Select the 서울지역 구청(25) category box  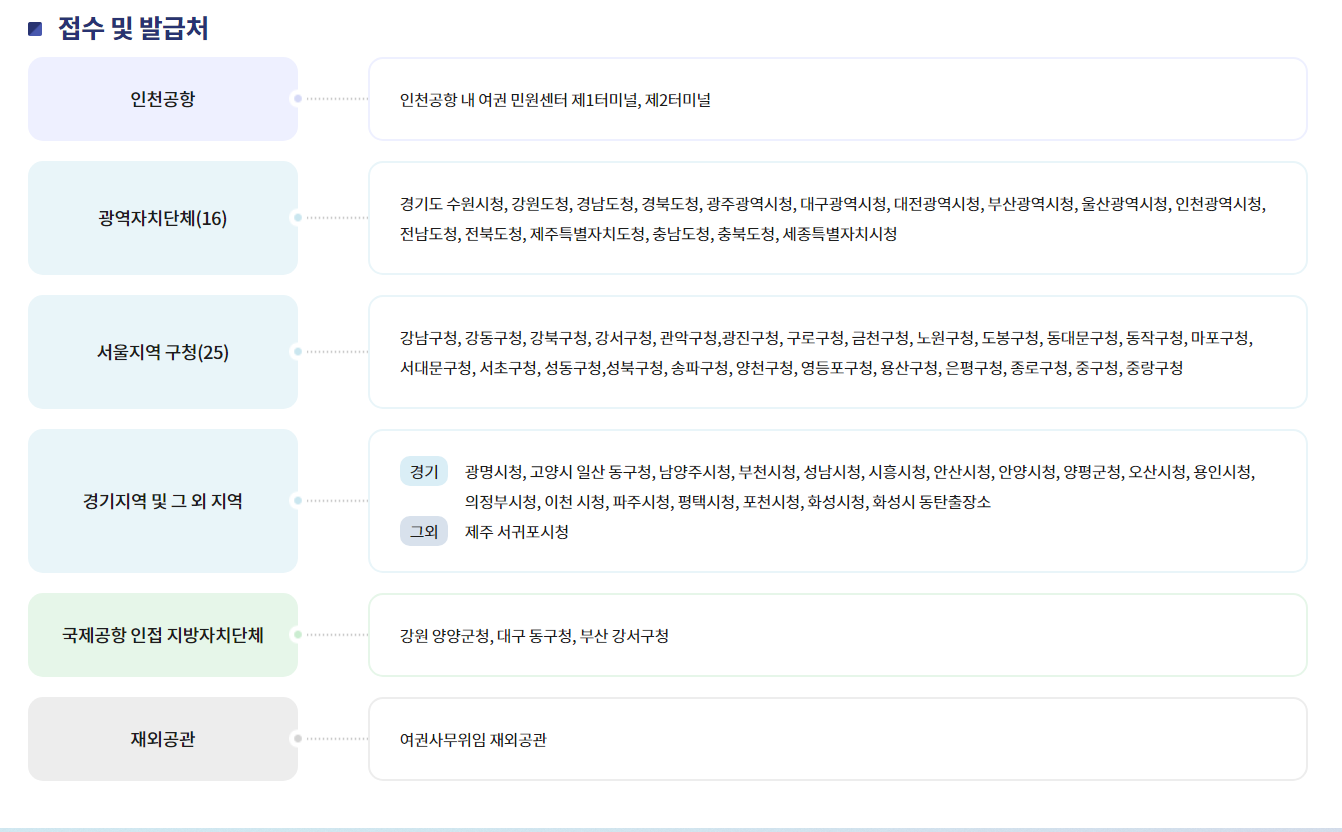(163, 351)
